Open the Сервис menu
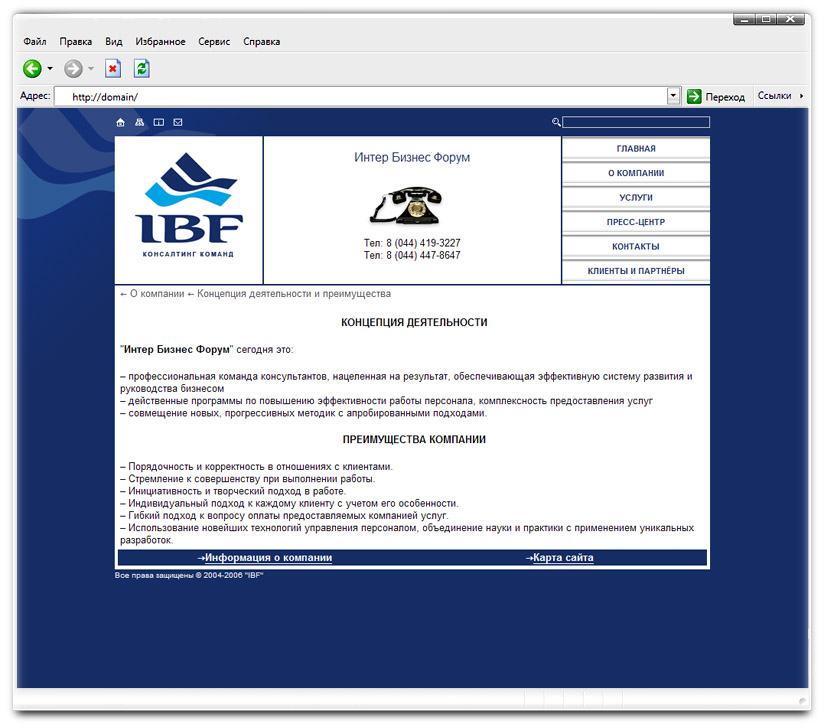Viewport: 825px width, 728px height. [213, 41]
